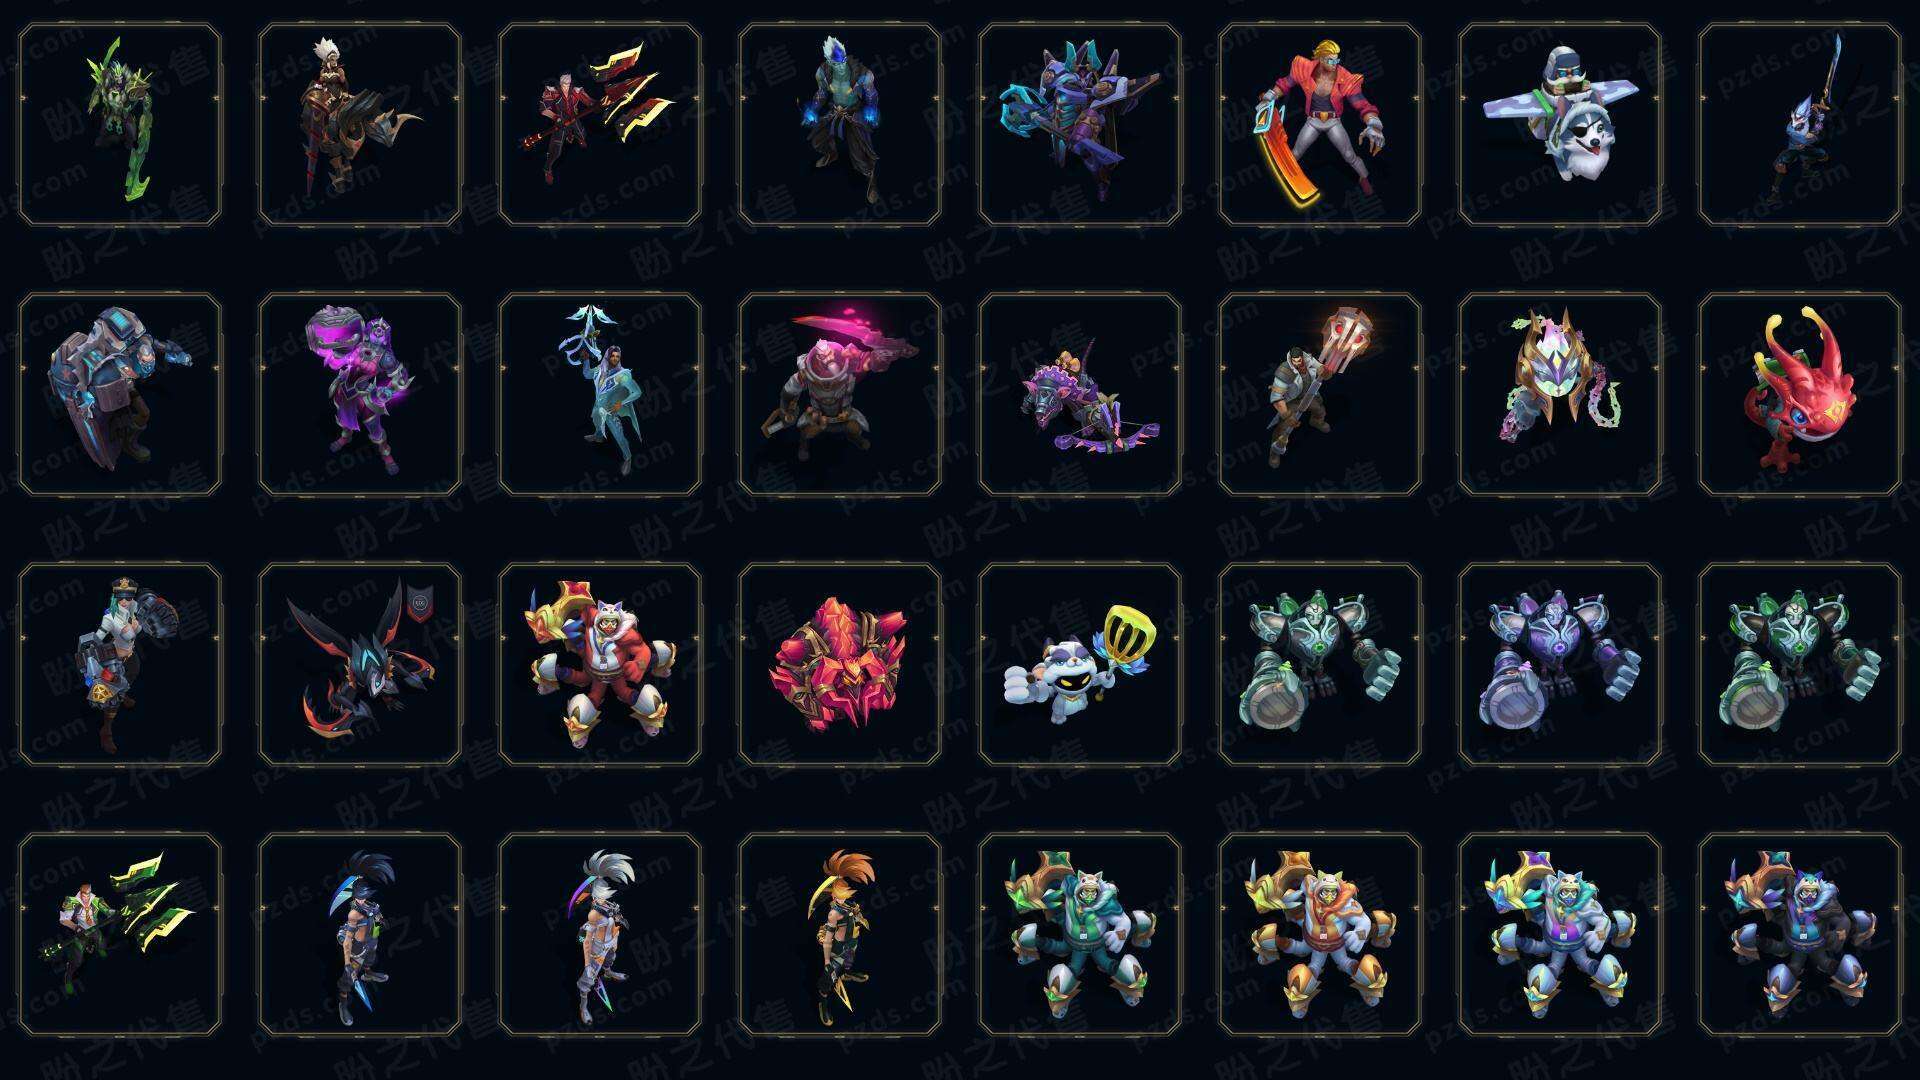Select the white cat holding yellow scepter
Viewport: 1920px width, 1080px height.
[1080, 664]
